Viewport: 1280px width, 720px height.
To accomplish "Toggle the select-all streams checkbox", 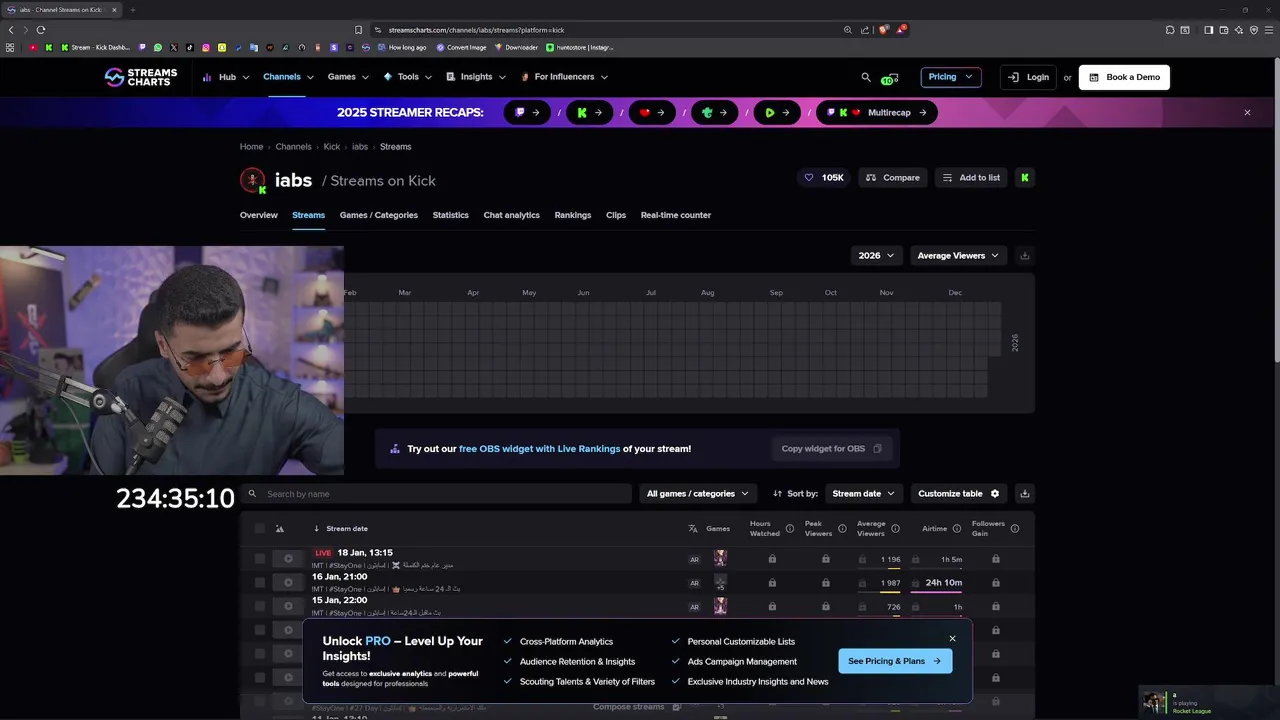I will click(x=260, y=529).
